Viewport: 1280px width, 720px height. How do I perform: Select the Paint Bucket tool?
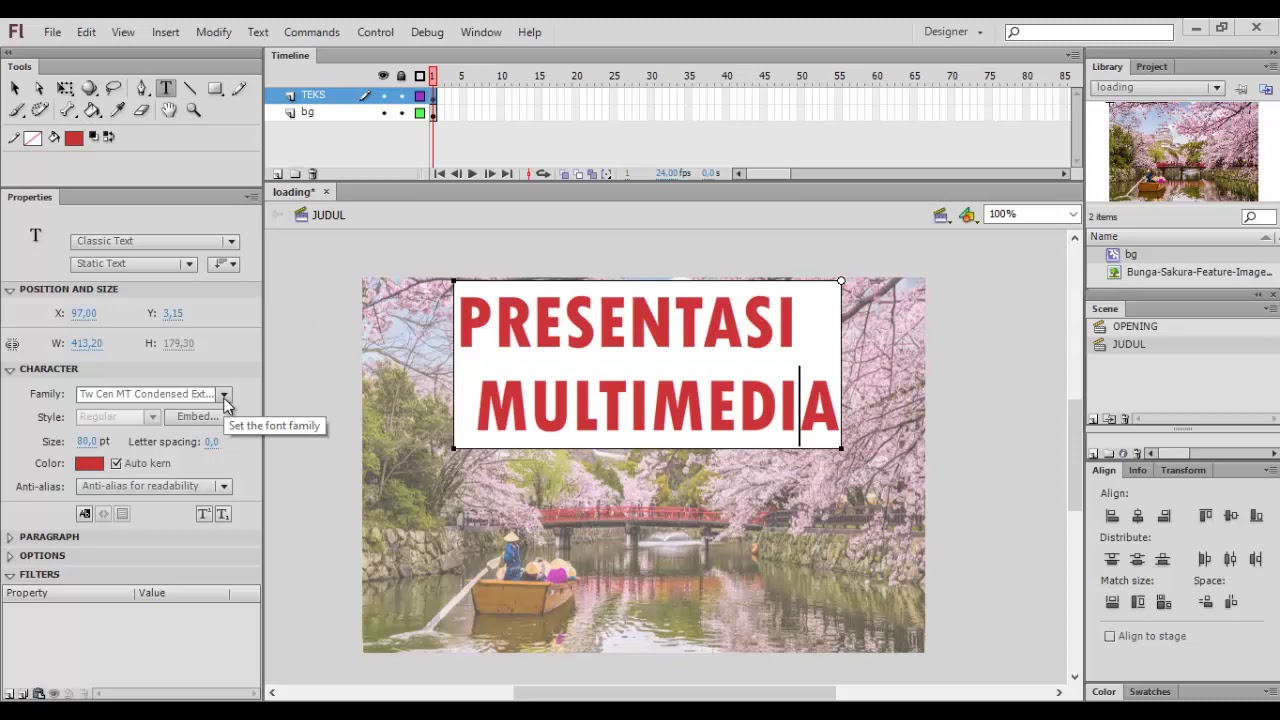pos(92,110)
